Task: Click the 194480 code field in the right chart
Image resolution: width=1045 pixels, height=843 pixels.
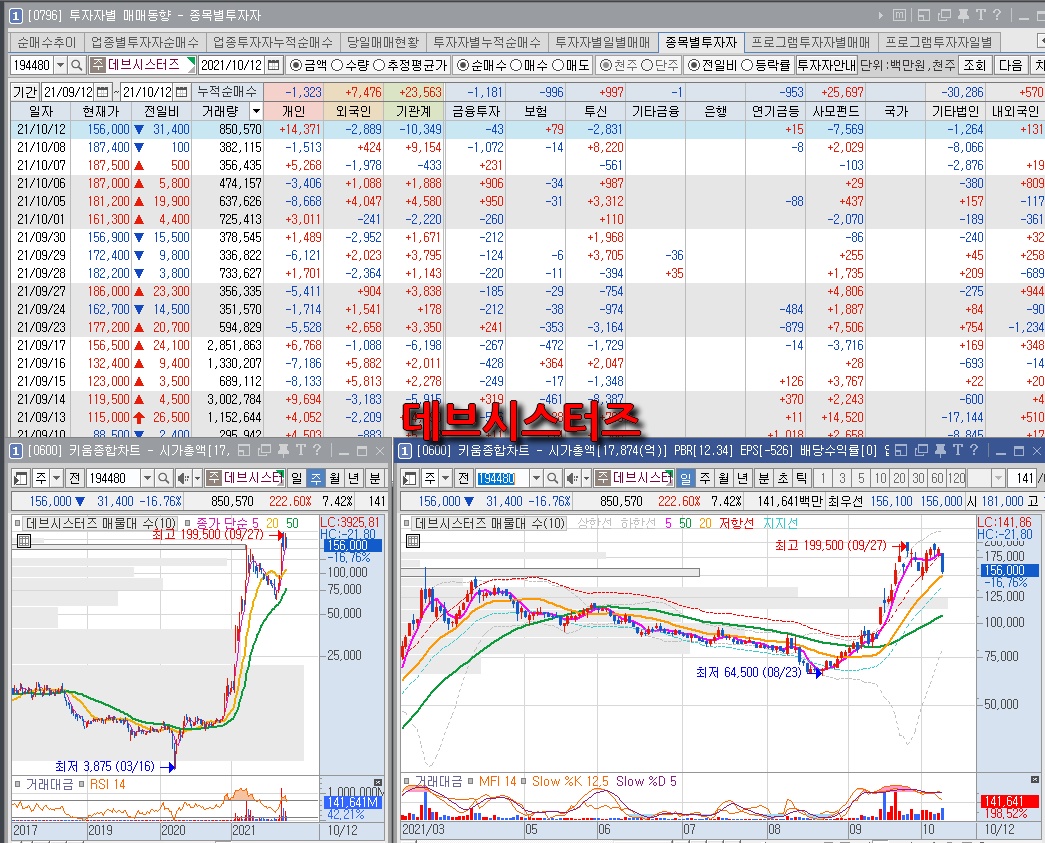Action: (x=502, y=478)
